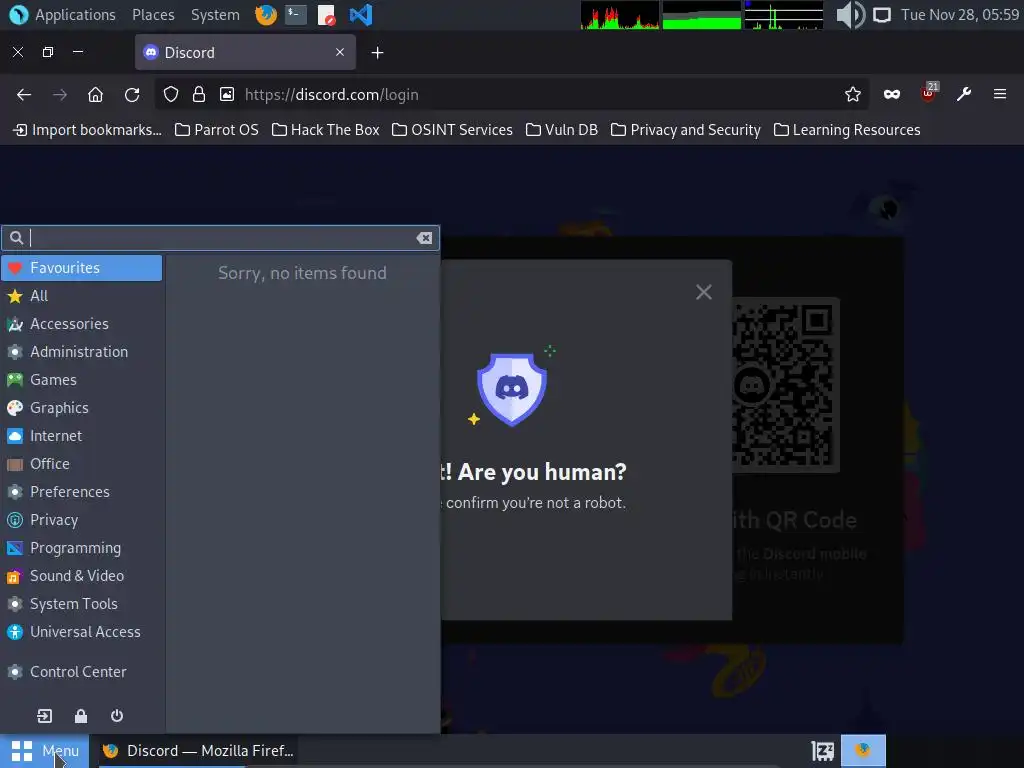Click the wrench tools icon
This screenshot has height=768, width=1024.
[964, 95]
